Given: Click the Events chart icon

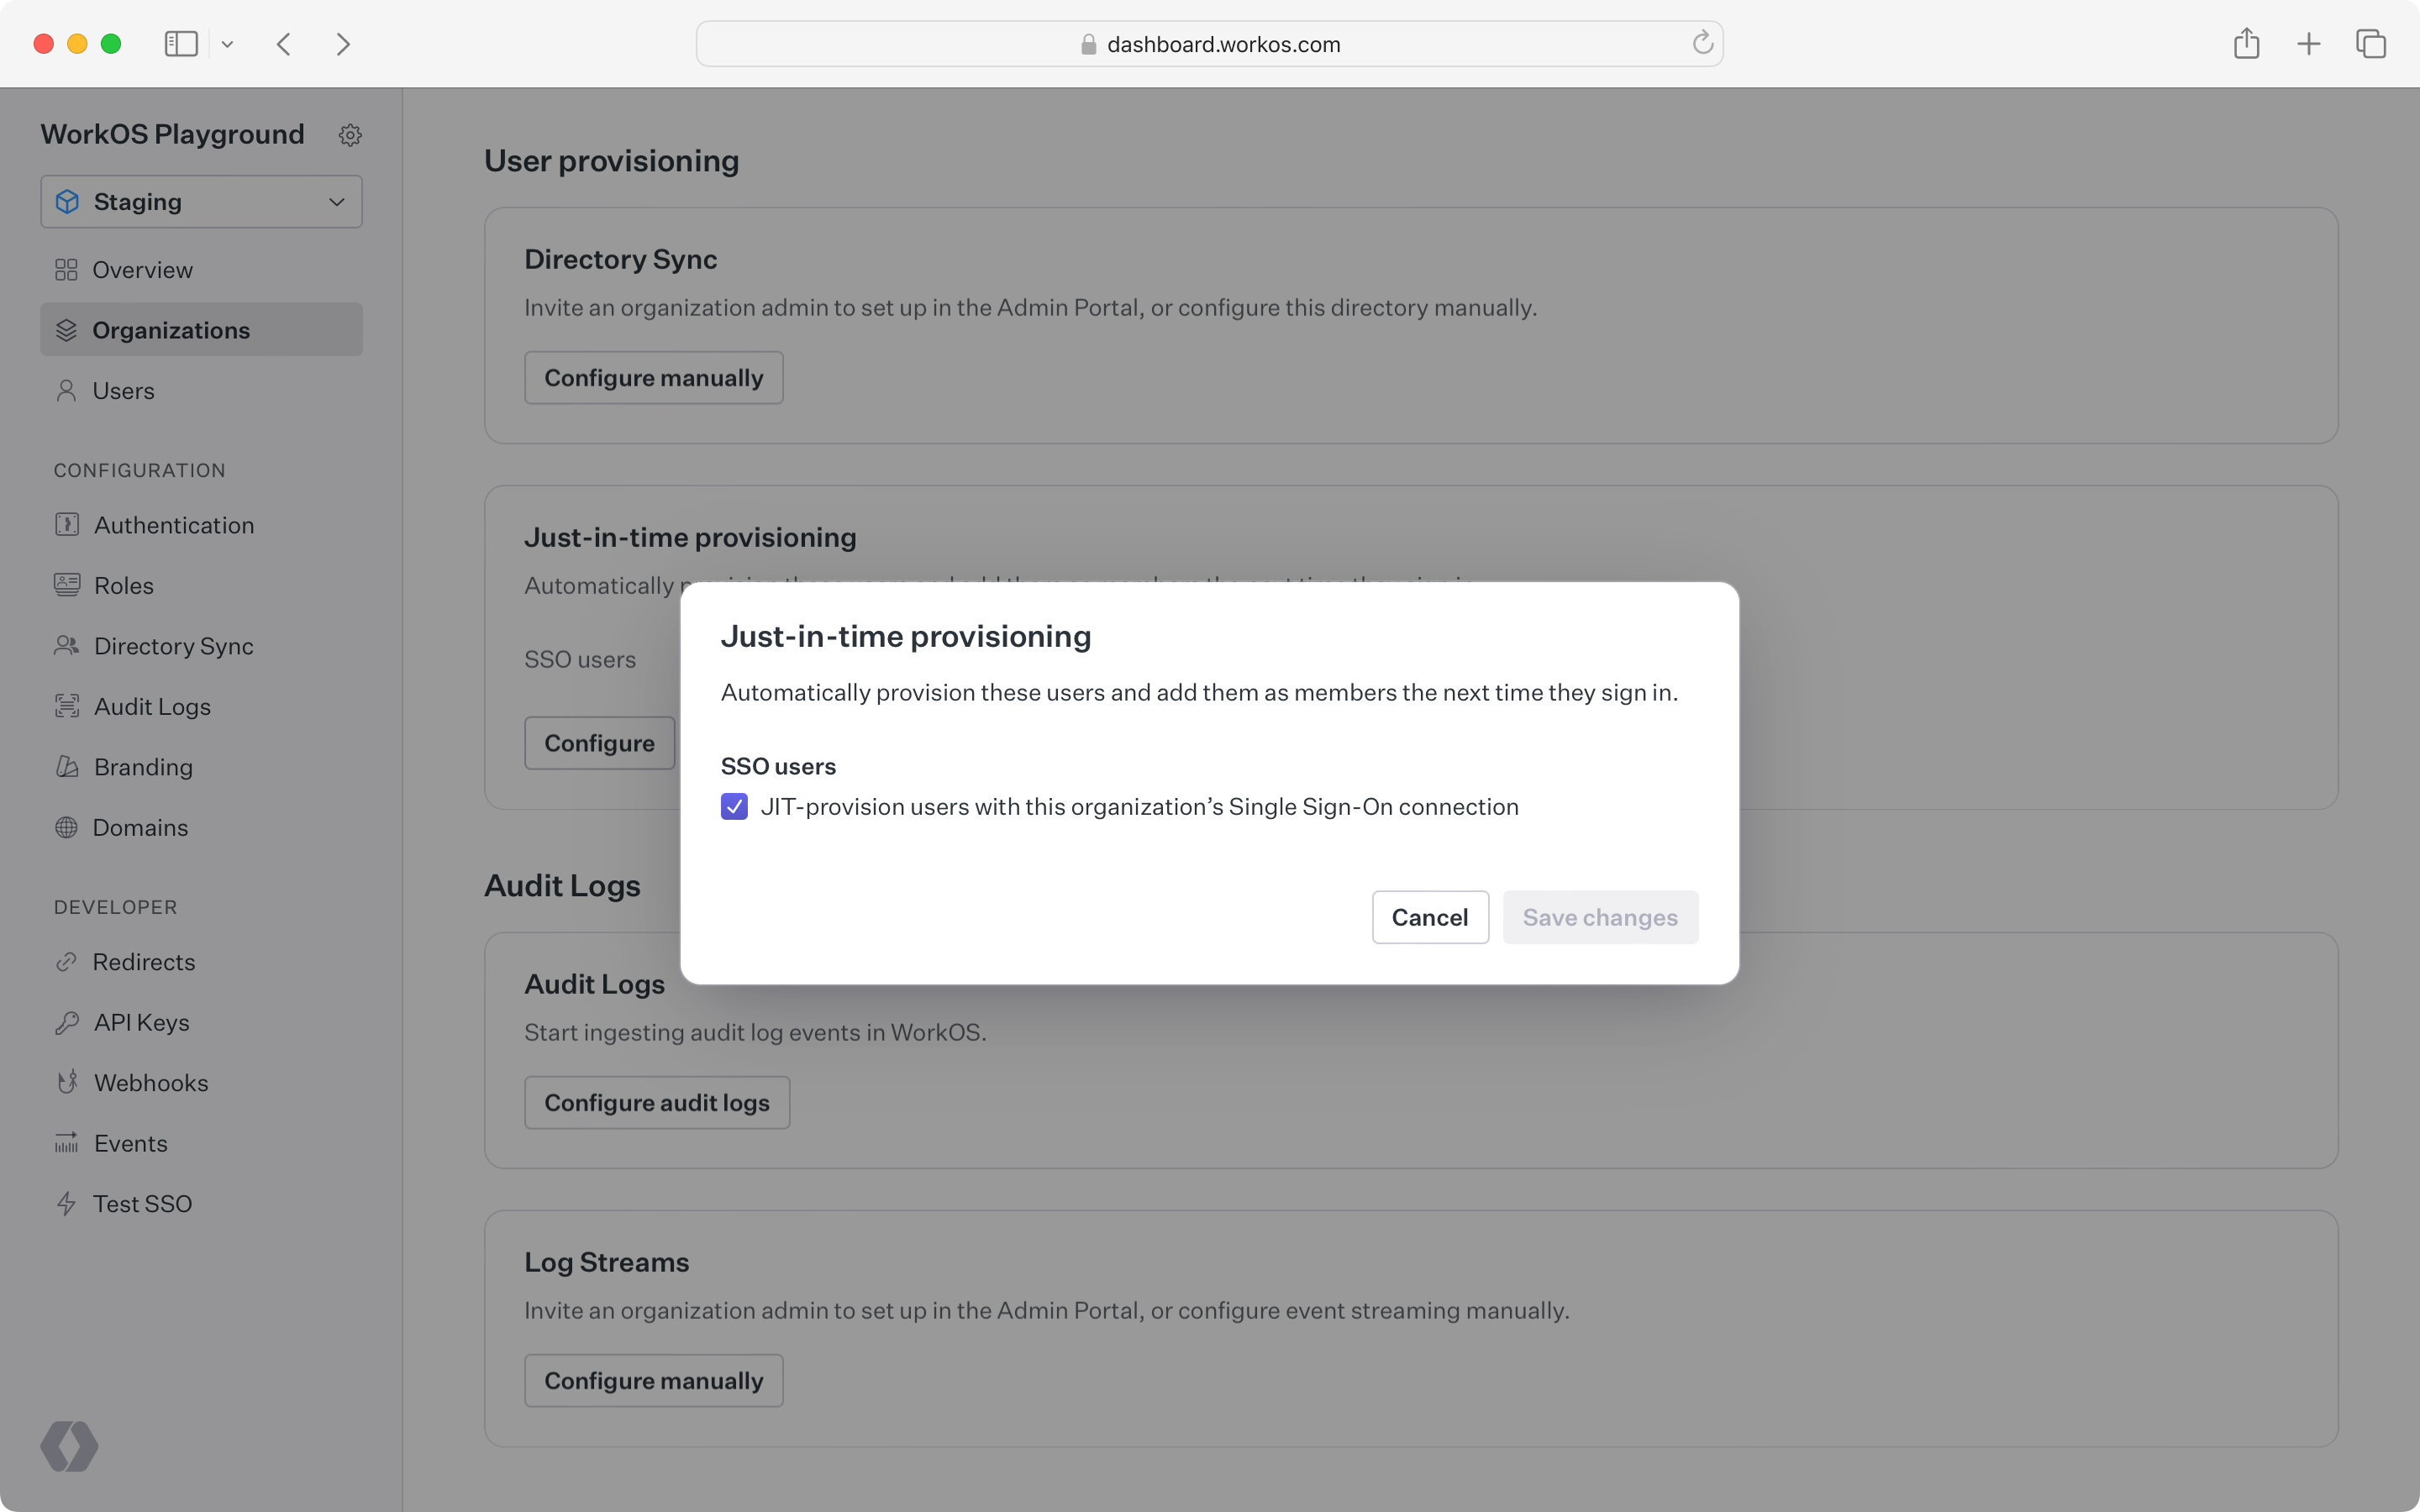Looking at the screenshot, I should coord(66,1143).
